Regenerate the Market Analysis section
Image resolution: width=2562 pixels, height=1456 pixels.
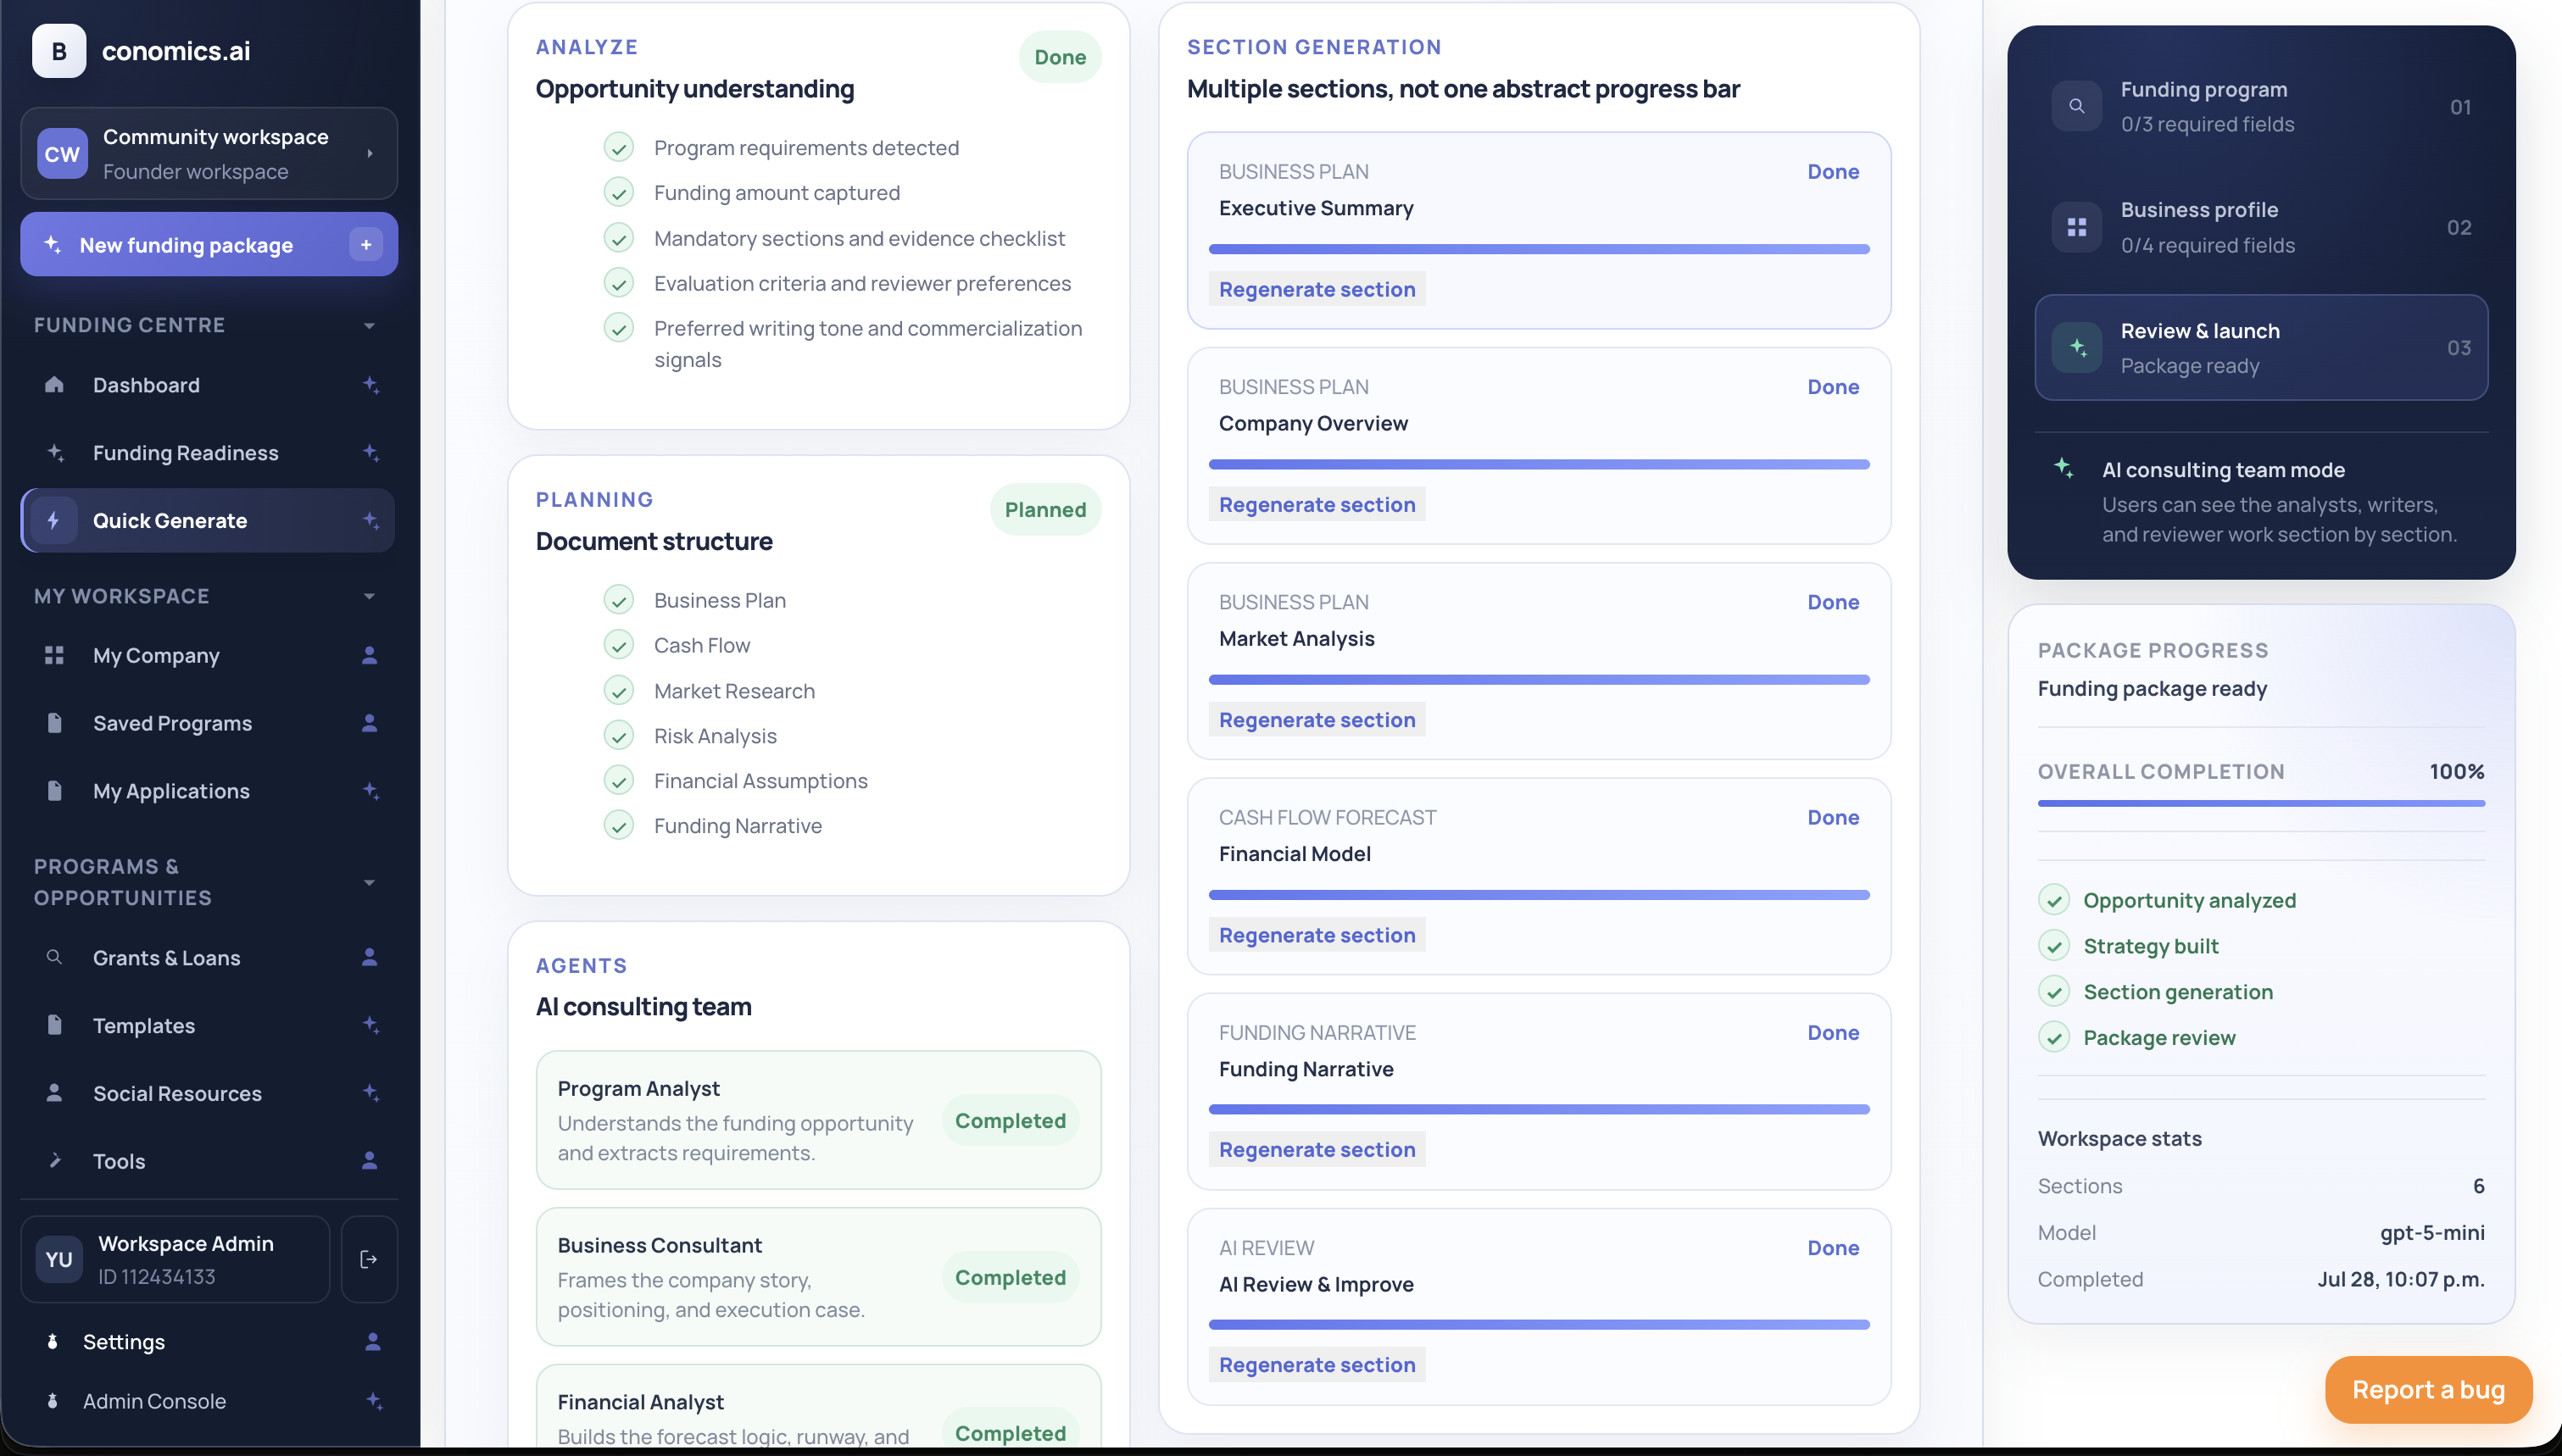(x=1317, y=720)
